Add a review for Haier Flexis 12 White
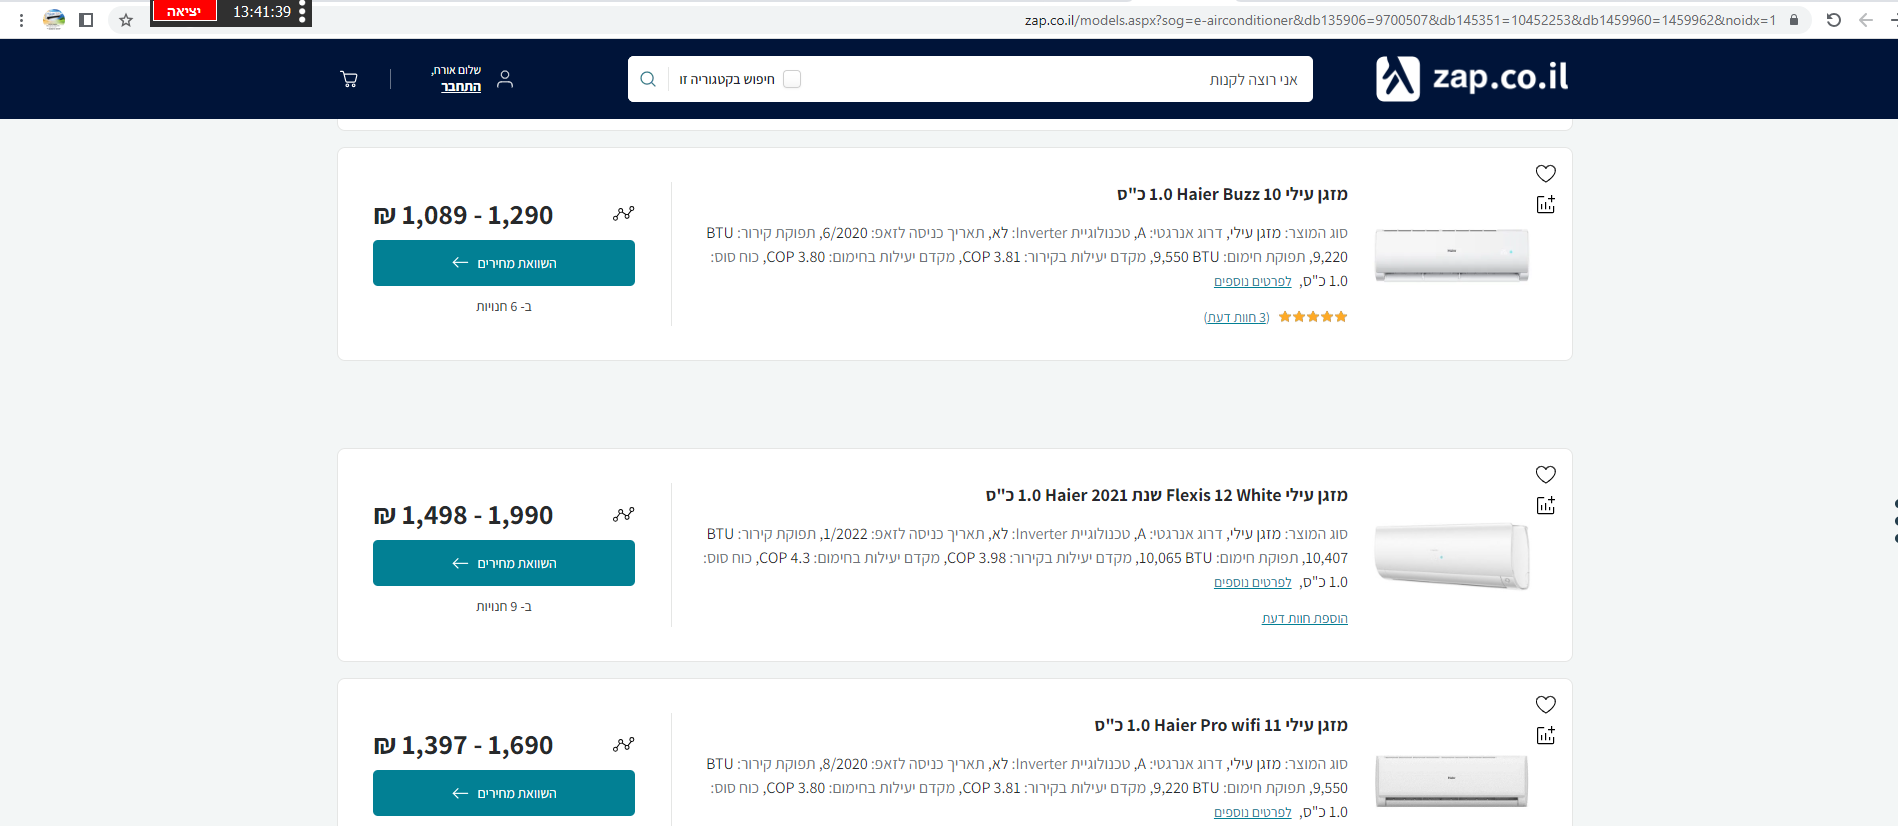This screenshot has width=1898, height=826. 1305,619
